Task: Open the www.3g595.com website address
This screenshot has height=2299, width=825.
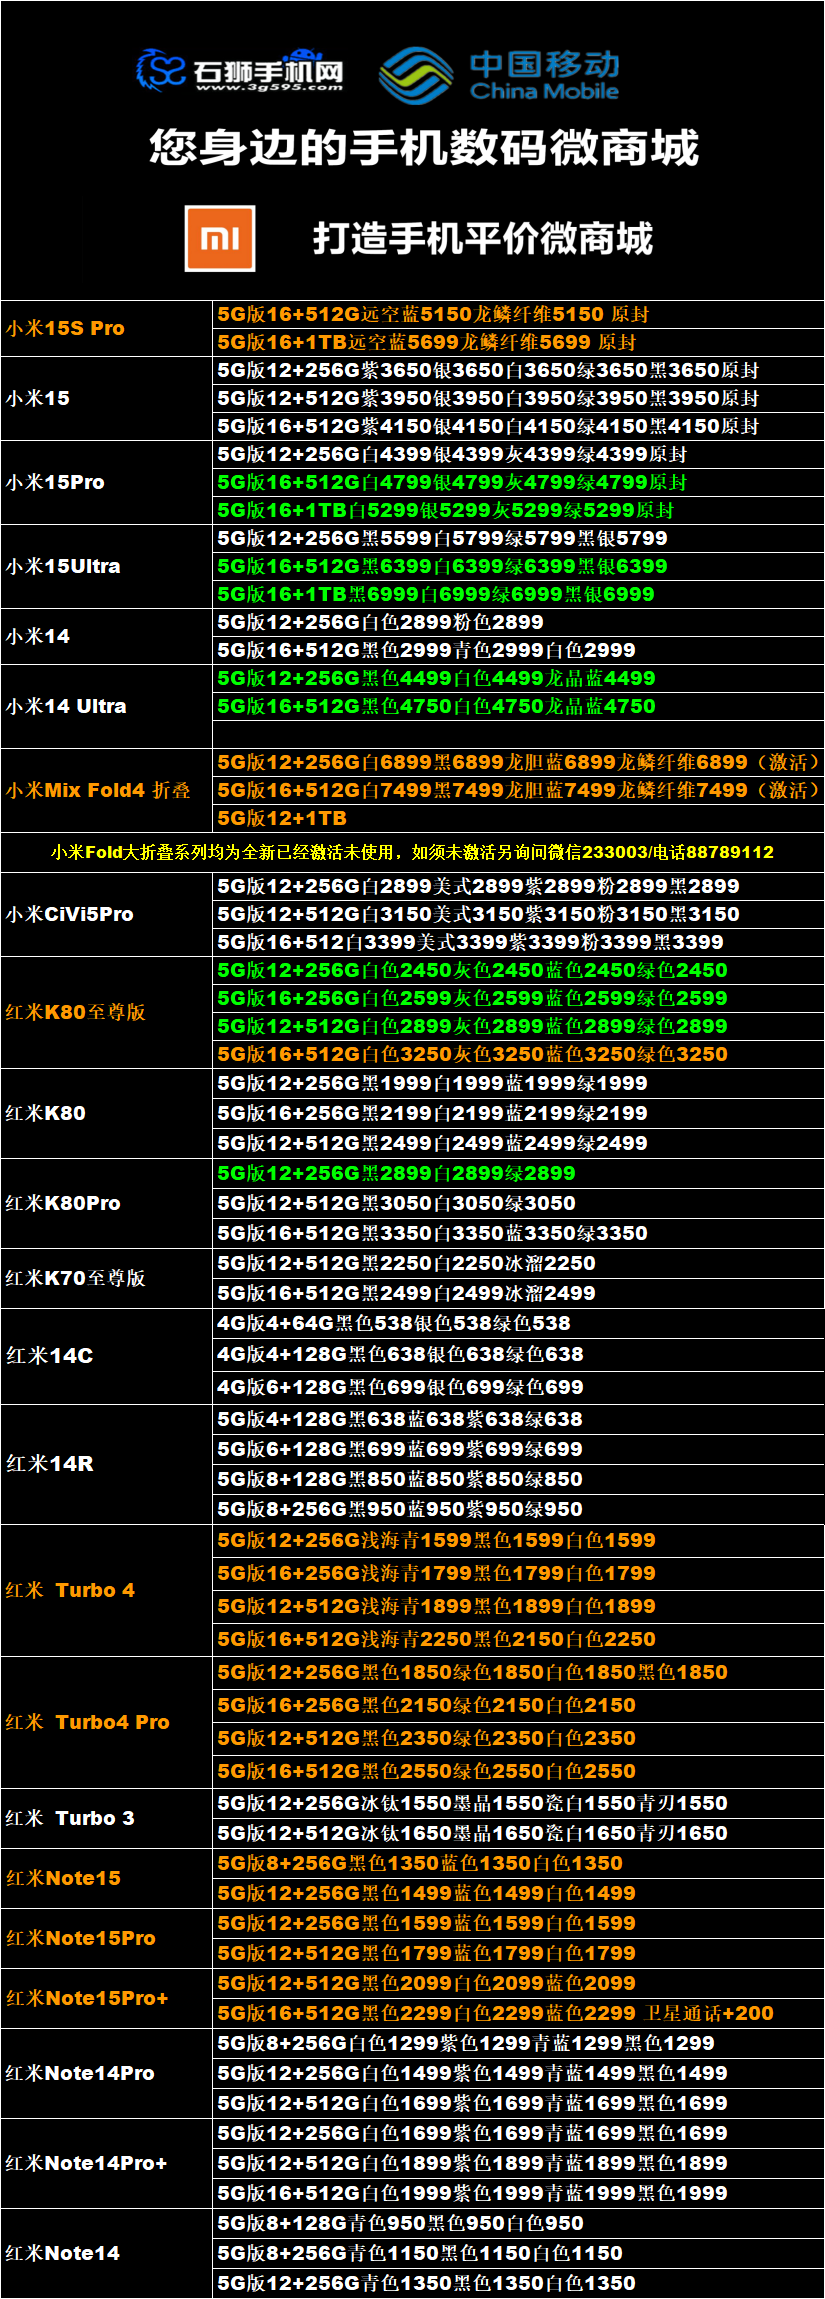Action: 269,87
